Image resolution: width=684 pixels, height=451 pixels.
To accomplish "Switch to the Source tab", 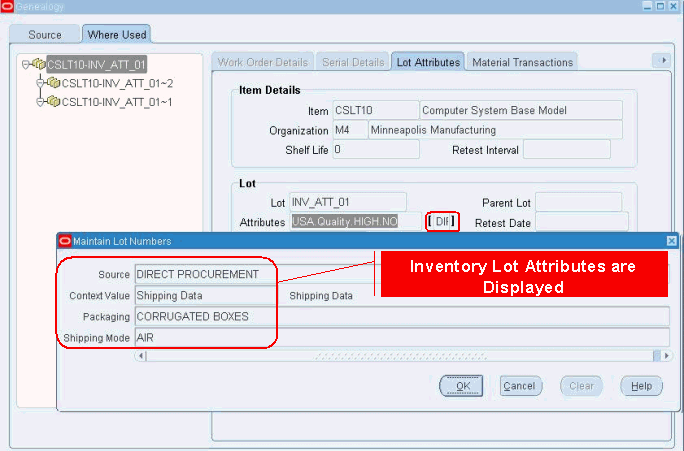I will [x=44, y=34].
